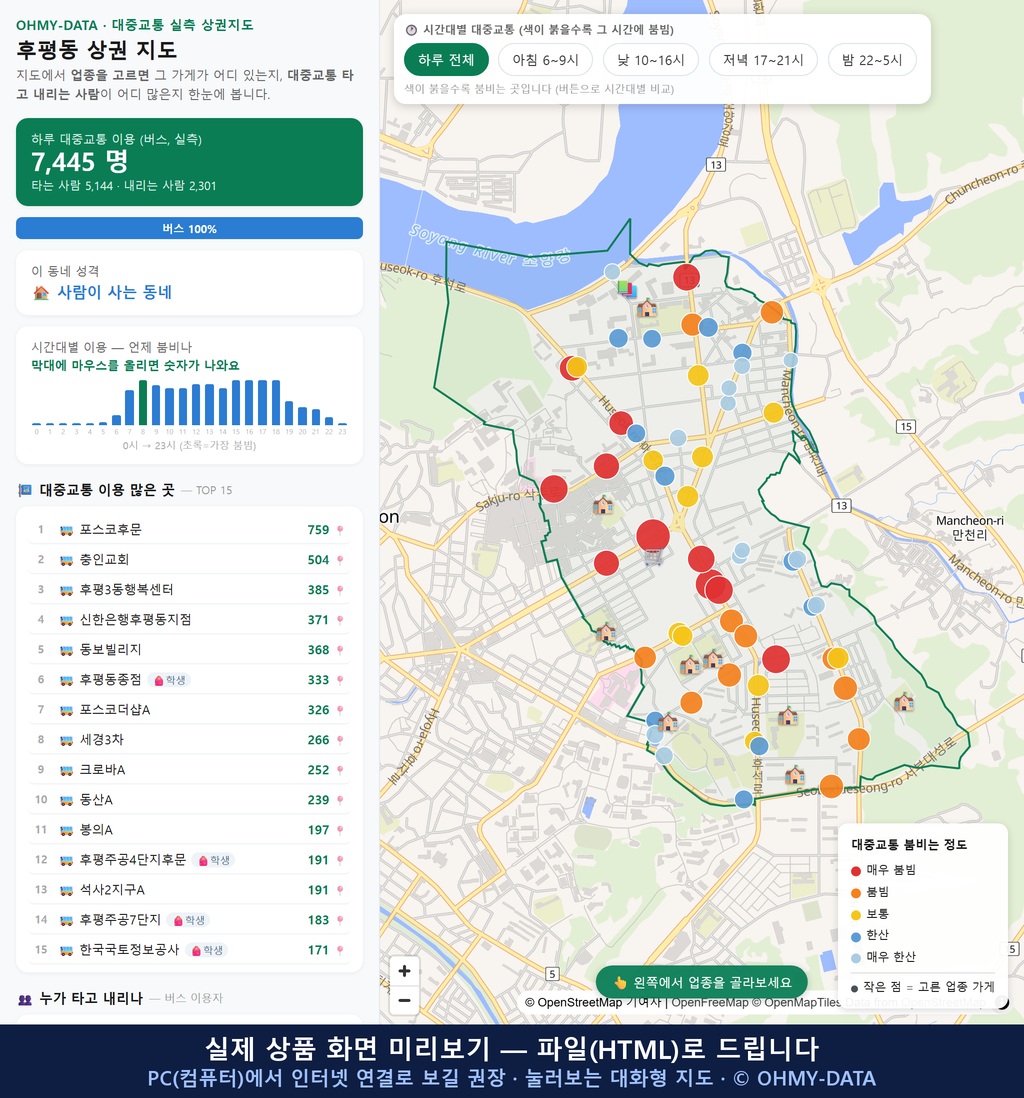Click the clock icon beside 시간대별 대중교통
The height and width of the screenshot is (1098, 1024).
coord(412,30)
